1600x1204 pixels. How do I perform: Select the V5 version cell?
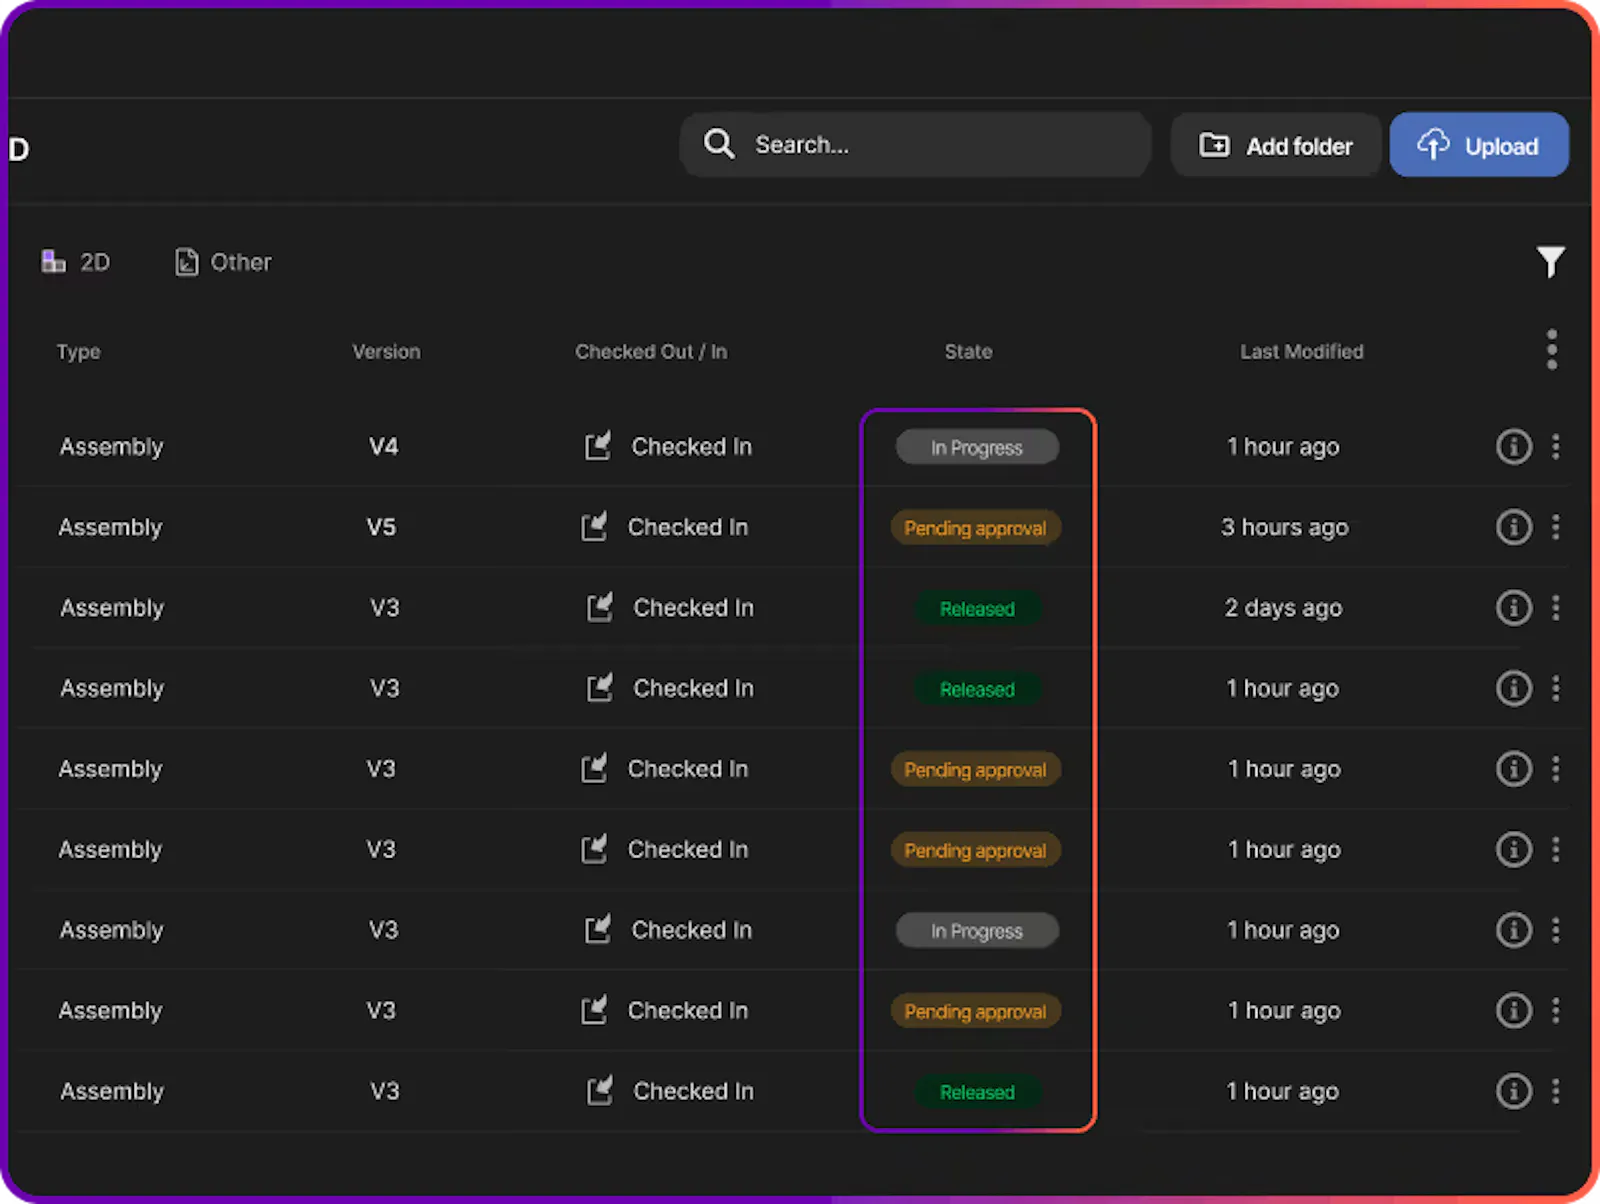point(381,527)
